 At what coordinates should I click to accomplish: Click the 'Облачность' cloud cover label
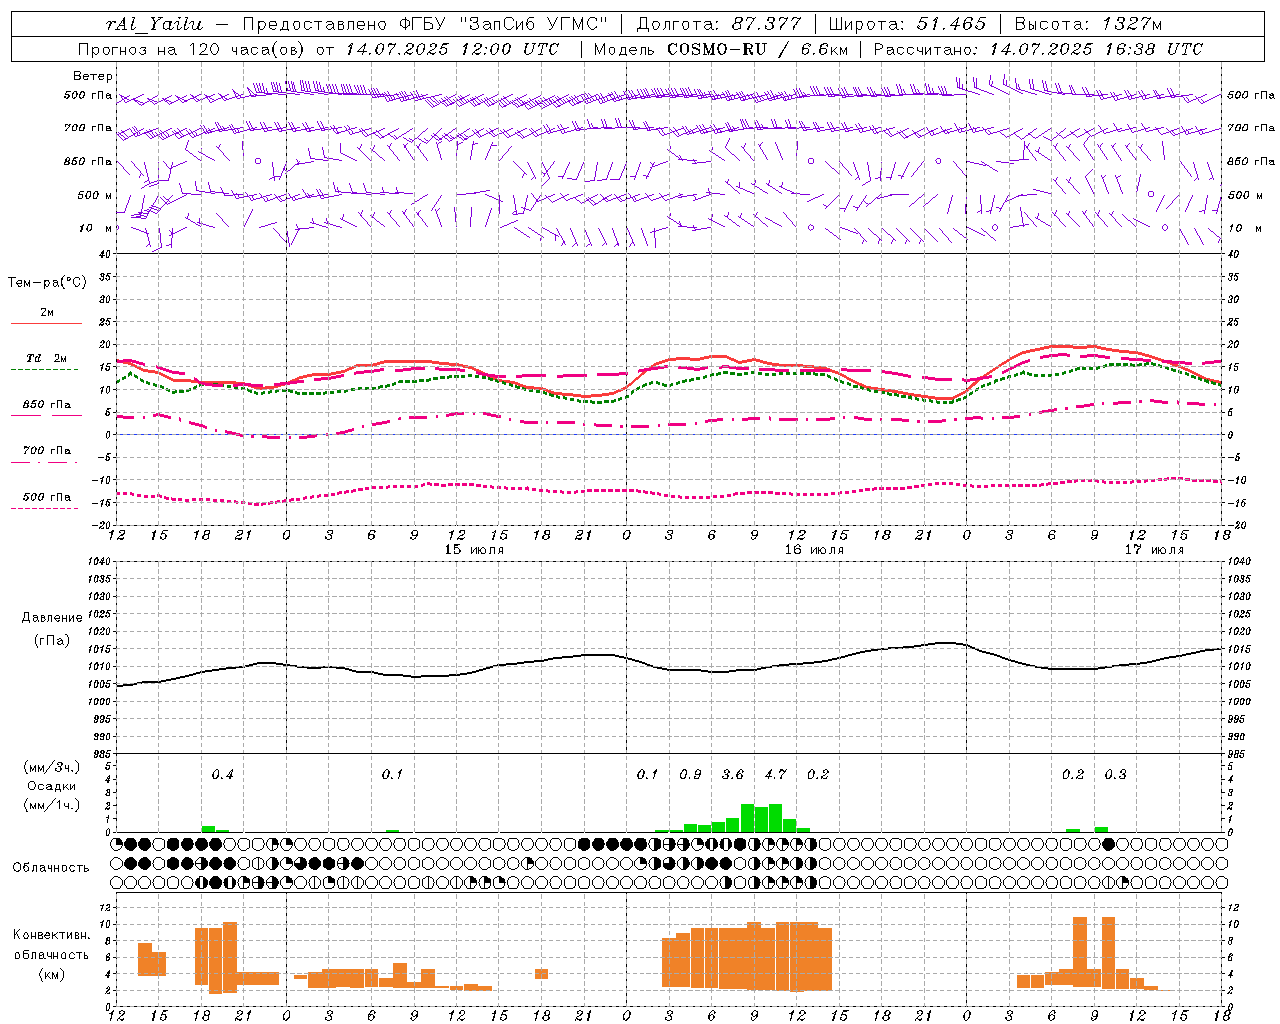tap(51, 867)
